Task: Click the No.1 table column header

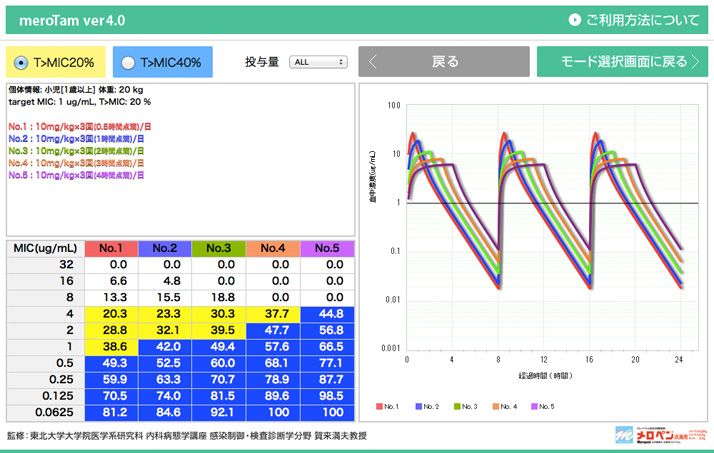Action: (110, 248)
